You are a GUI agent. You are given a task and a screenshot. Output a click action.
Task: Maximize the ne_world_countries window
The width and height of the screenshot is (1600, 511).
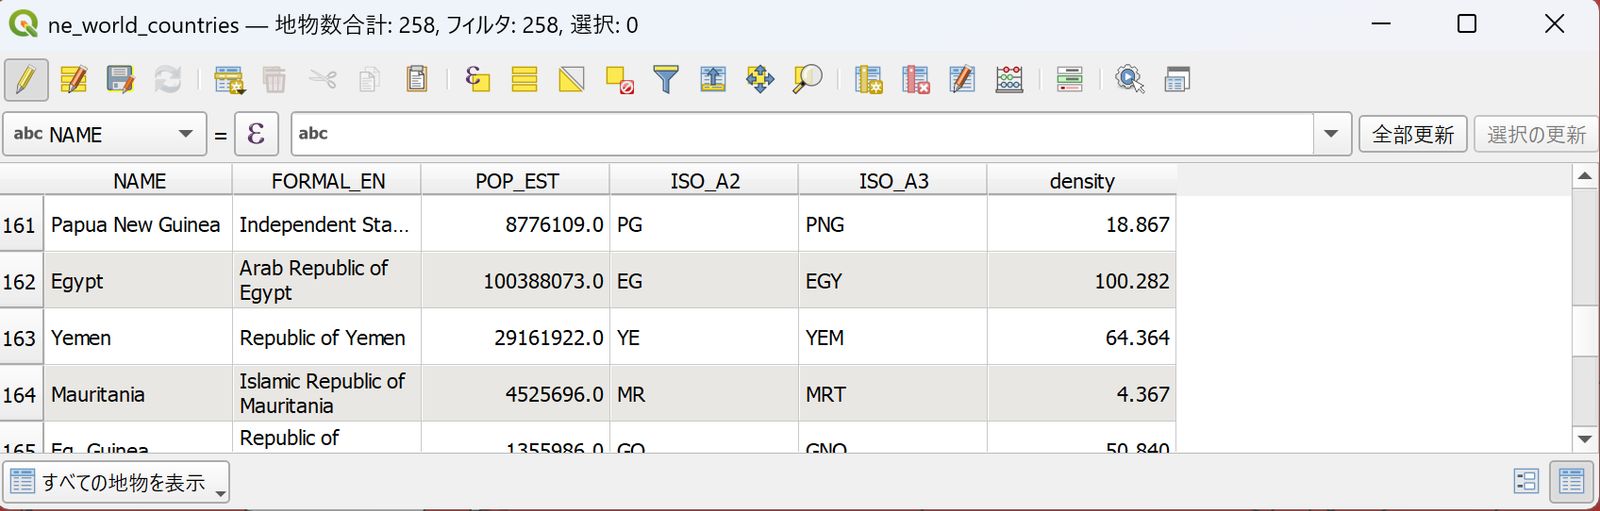[1467, 24]
